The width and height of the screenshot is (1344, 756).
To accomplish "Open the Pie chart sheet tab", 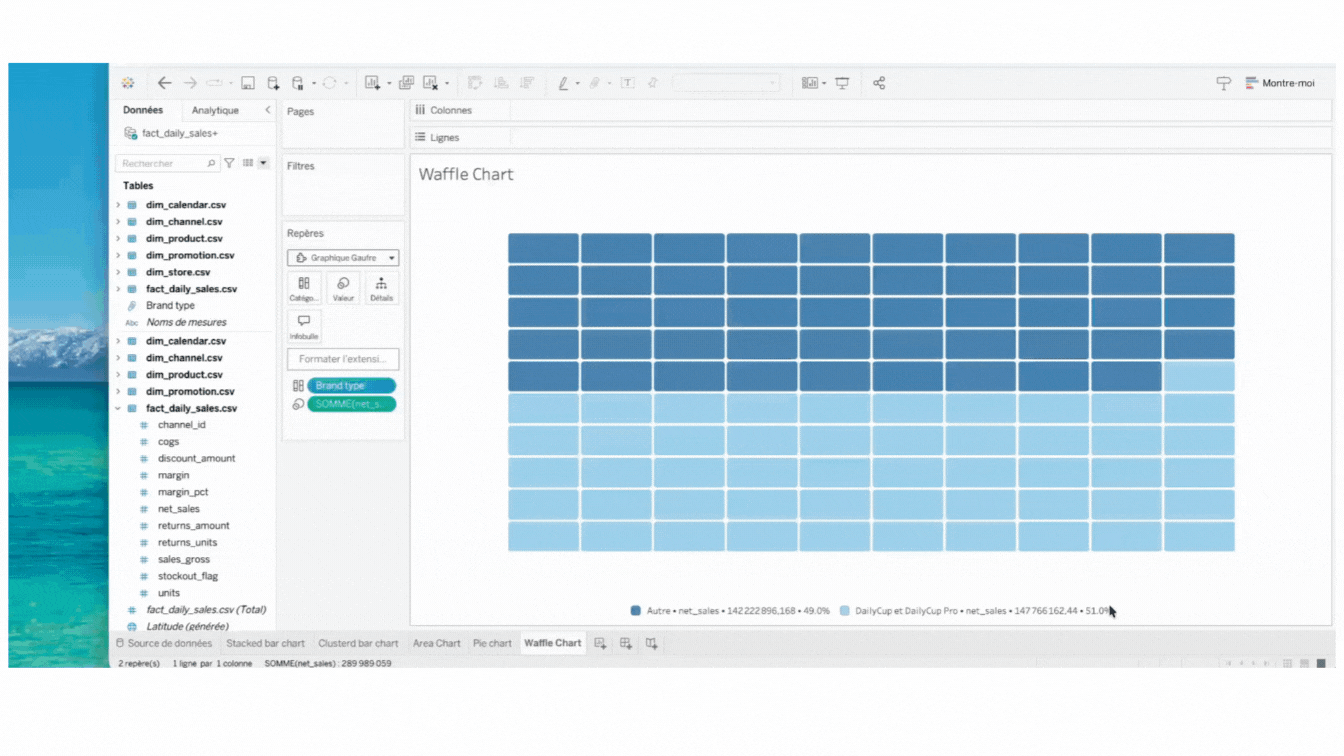I will [492, 643].
